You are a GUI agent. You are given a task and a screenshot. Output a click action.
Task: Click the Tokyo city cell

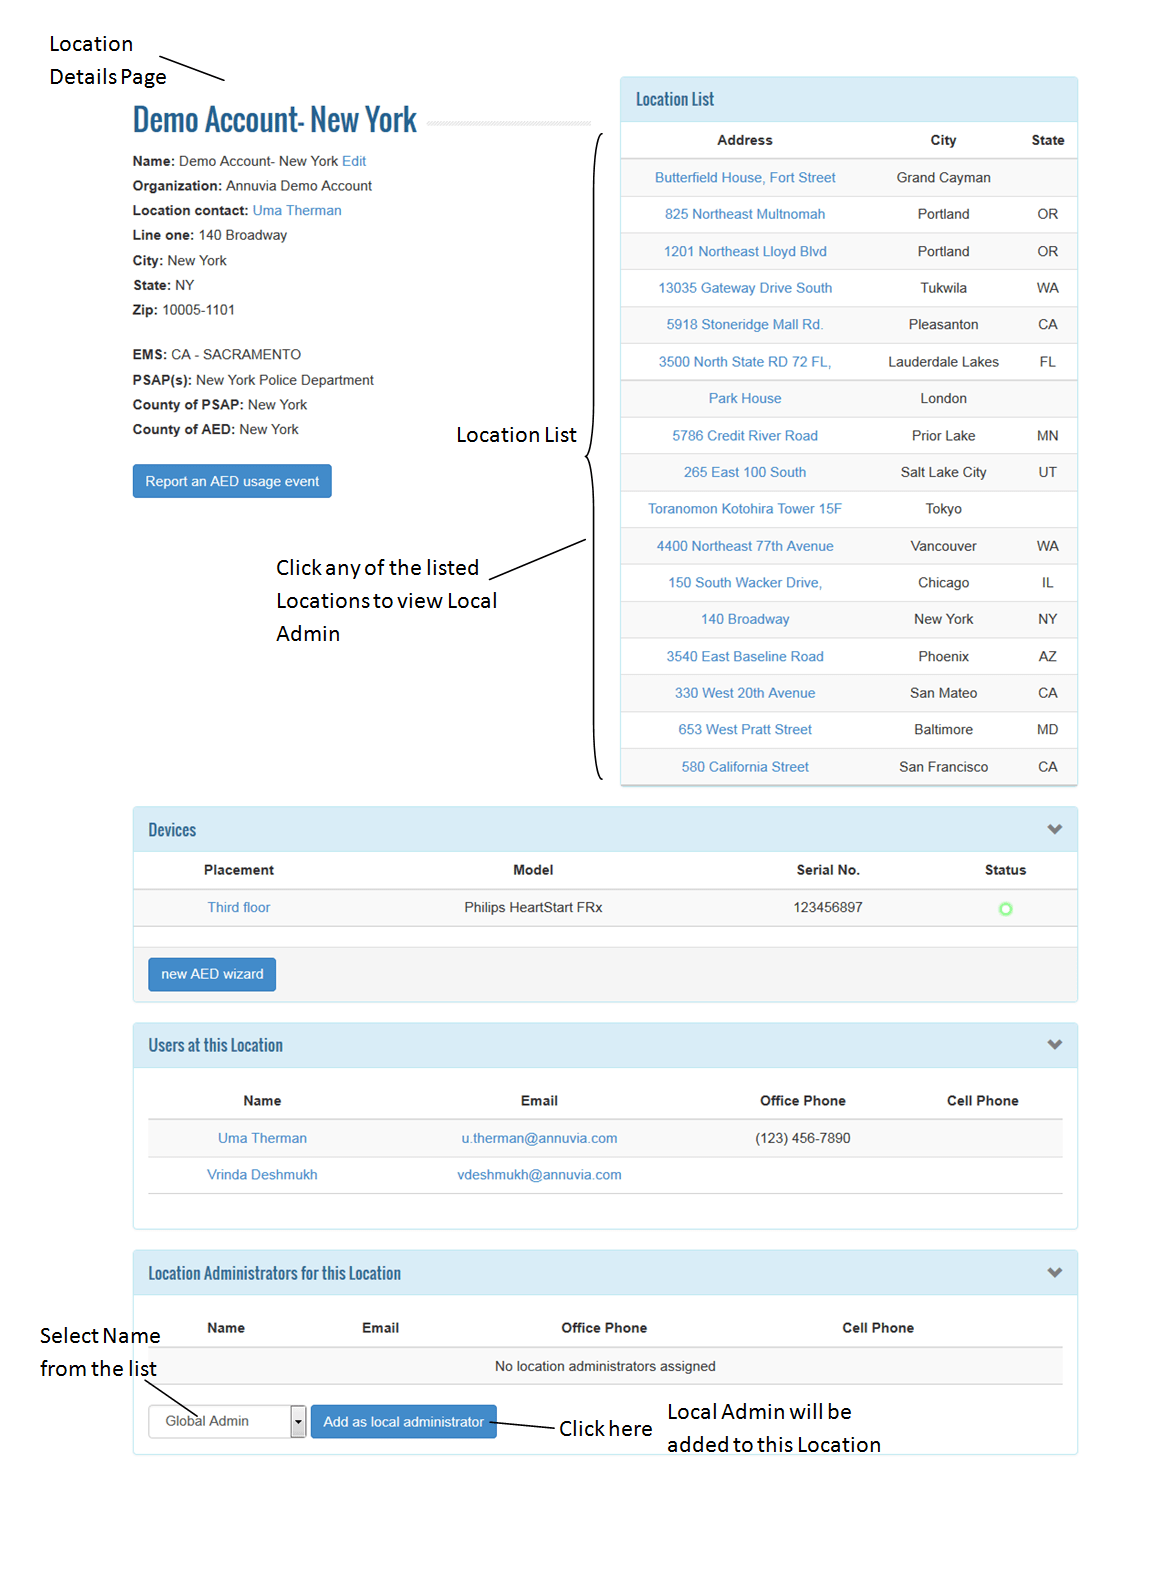[x=943, y=509]
